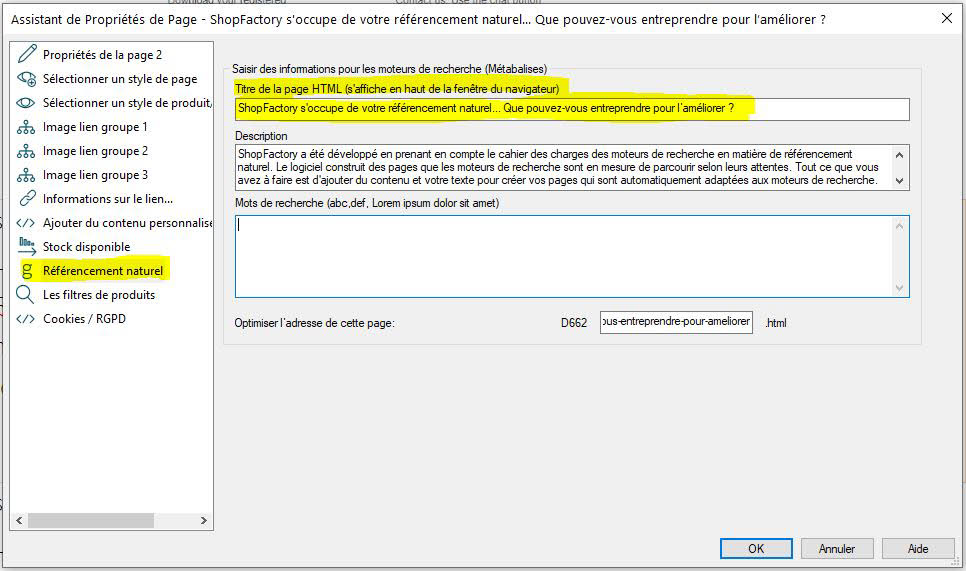Open Sélectionner un style de page

click(119, 79)
